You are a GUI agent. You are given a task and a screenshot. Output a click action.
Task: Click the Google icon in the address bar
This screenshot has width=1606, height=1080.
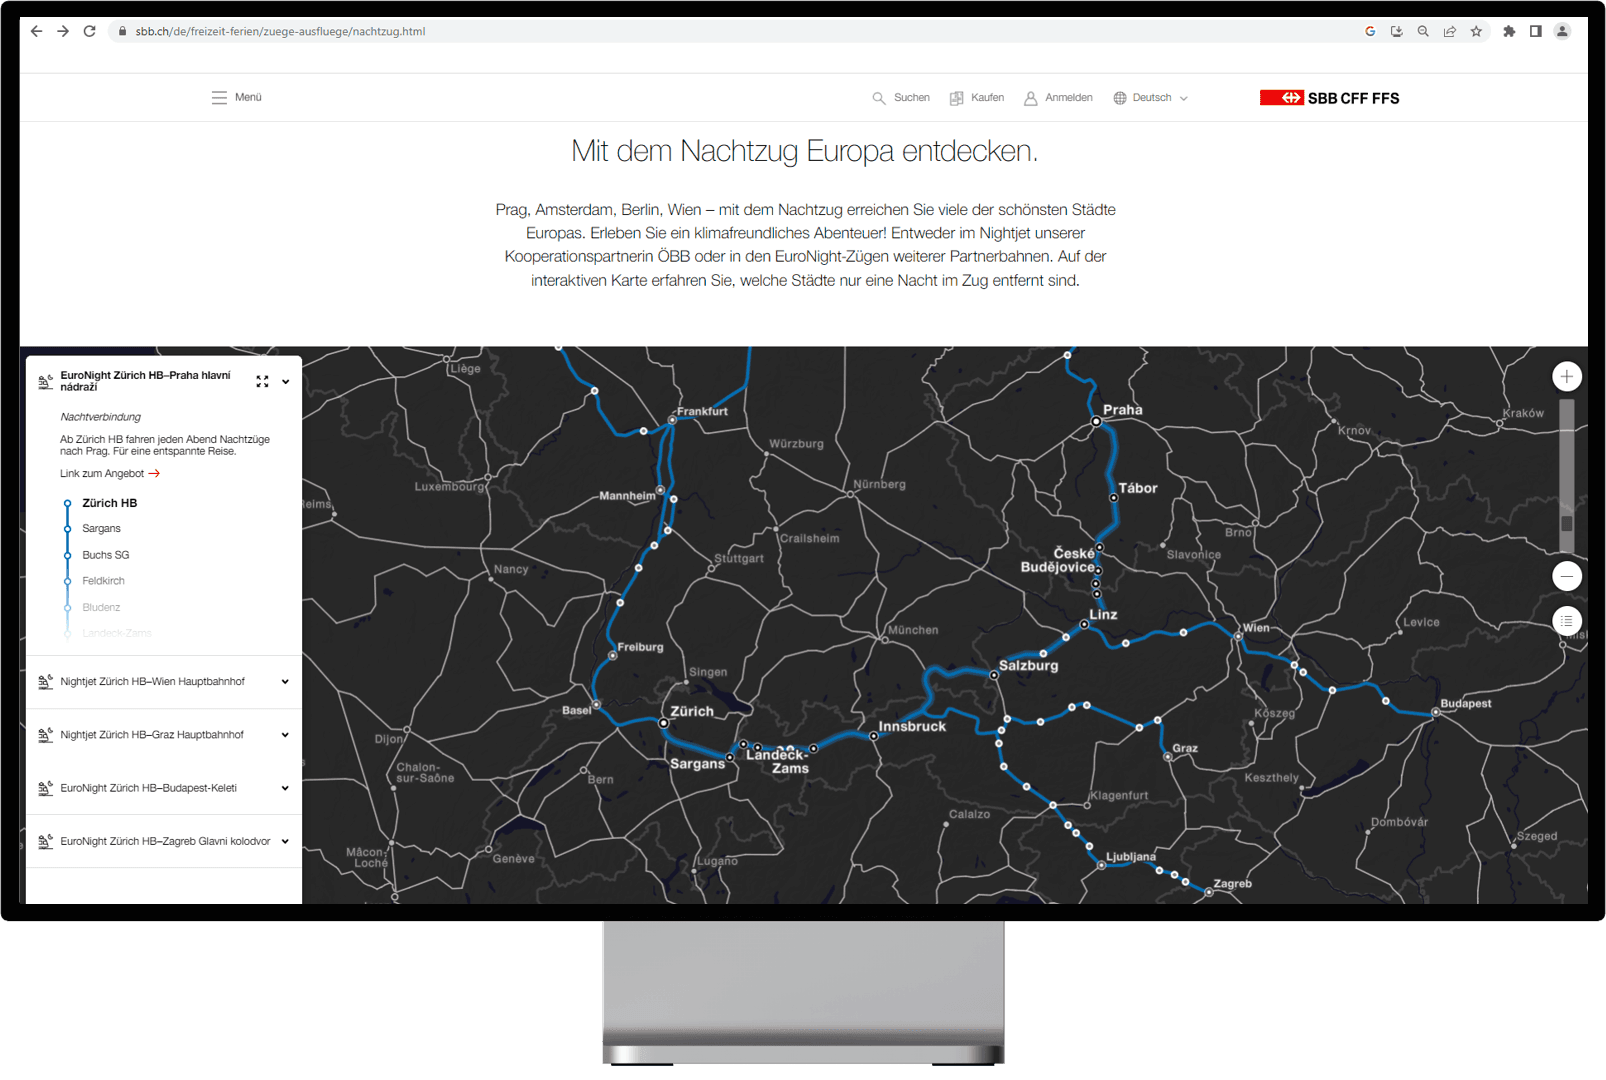tap(1370, 31)
